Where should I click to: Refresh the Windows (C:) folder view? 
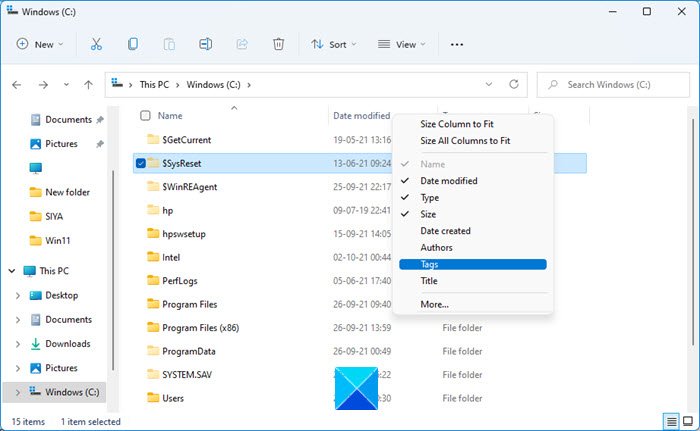click(514, 84)
